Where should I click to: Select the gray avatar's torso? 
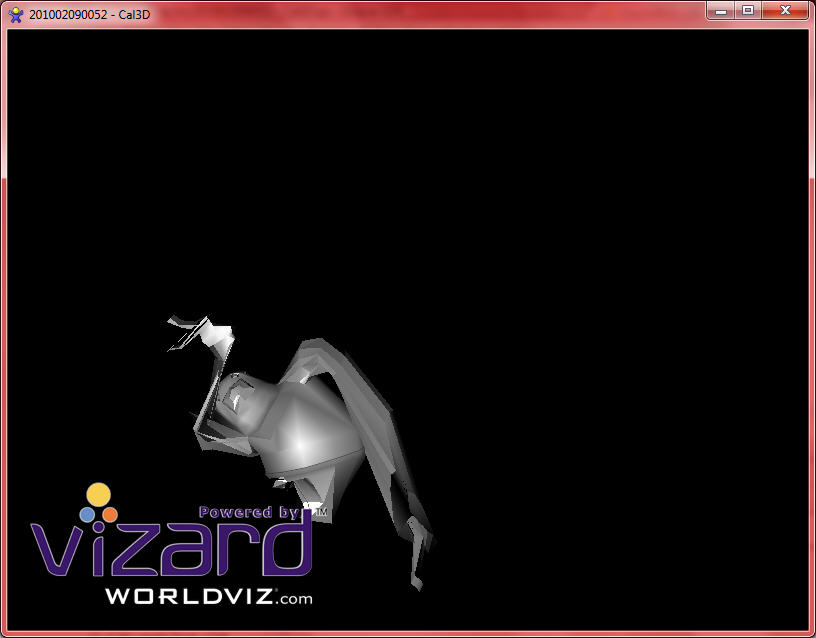point(303,430)
